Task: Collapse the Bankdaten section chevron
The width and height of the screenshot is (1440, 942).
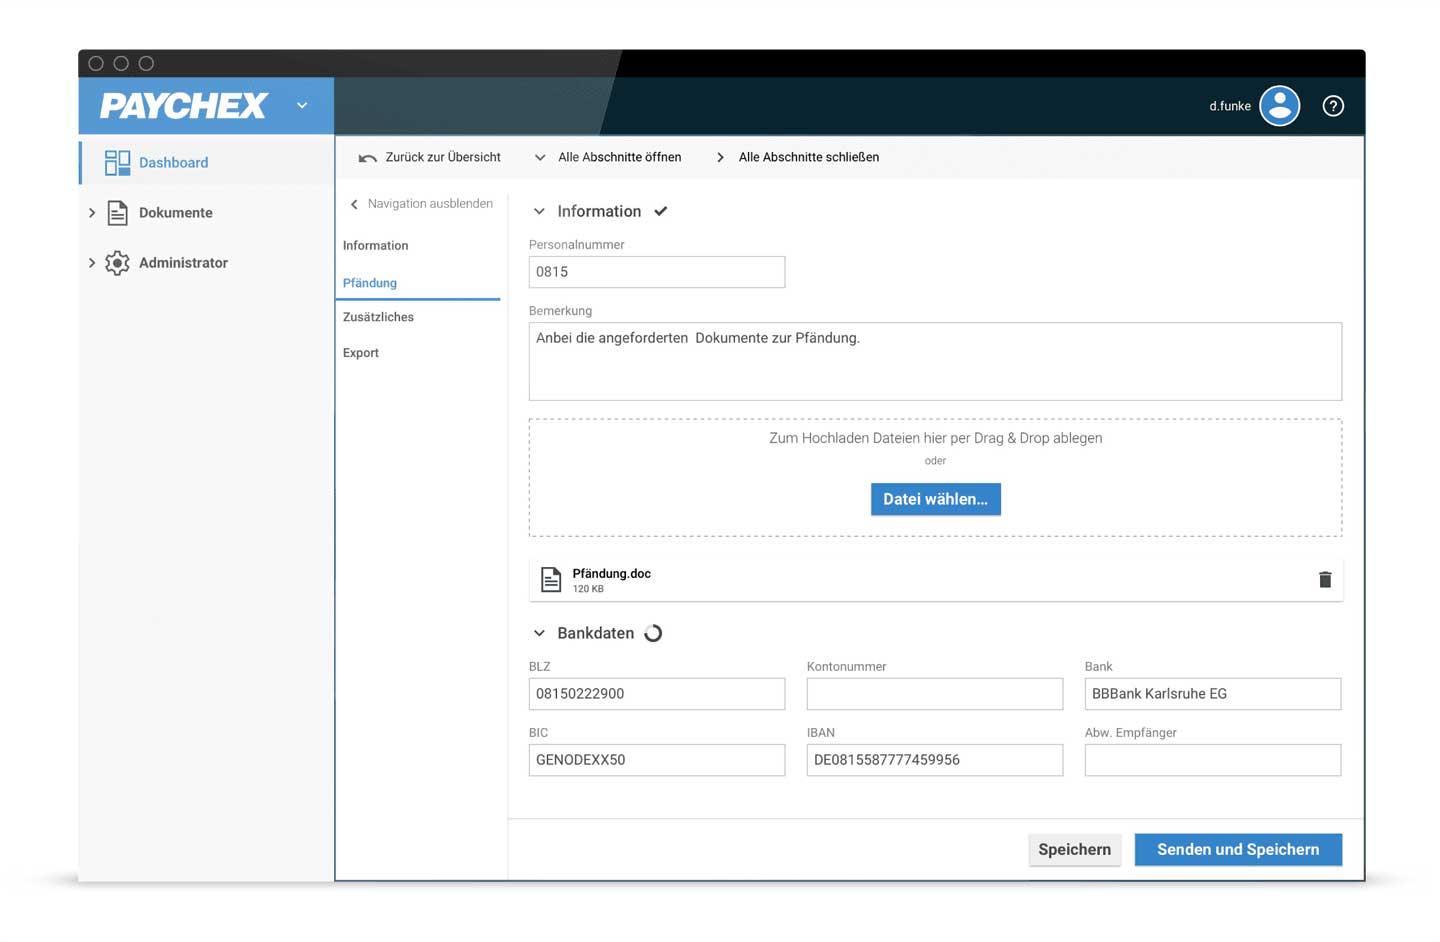Action: [x=539, y=633]
